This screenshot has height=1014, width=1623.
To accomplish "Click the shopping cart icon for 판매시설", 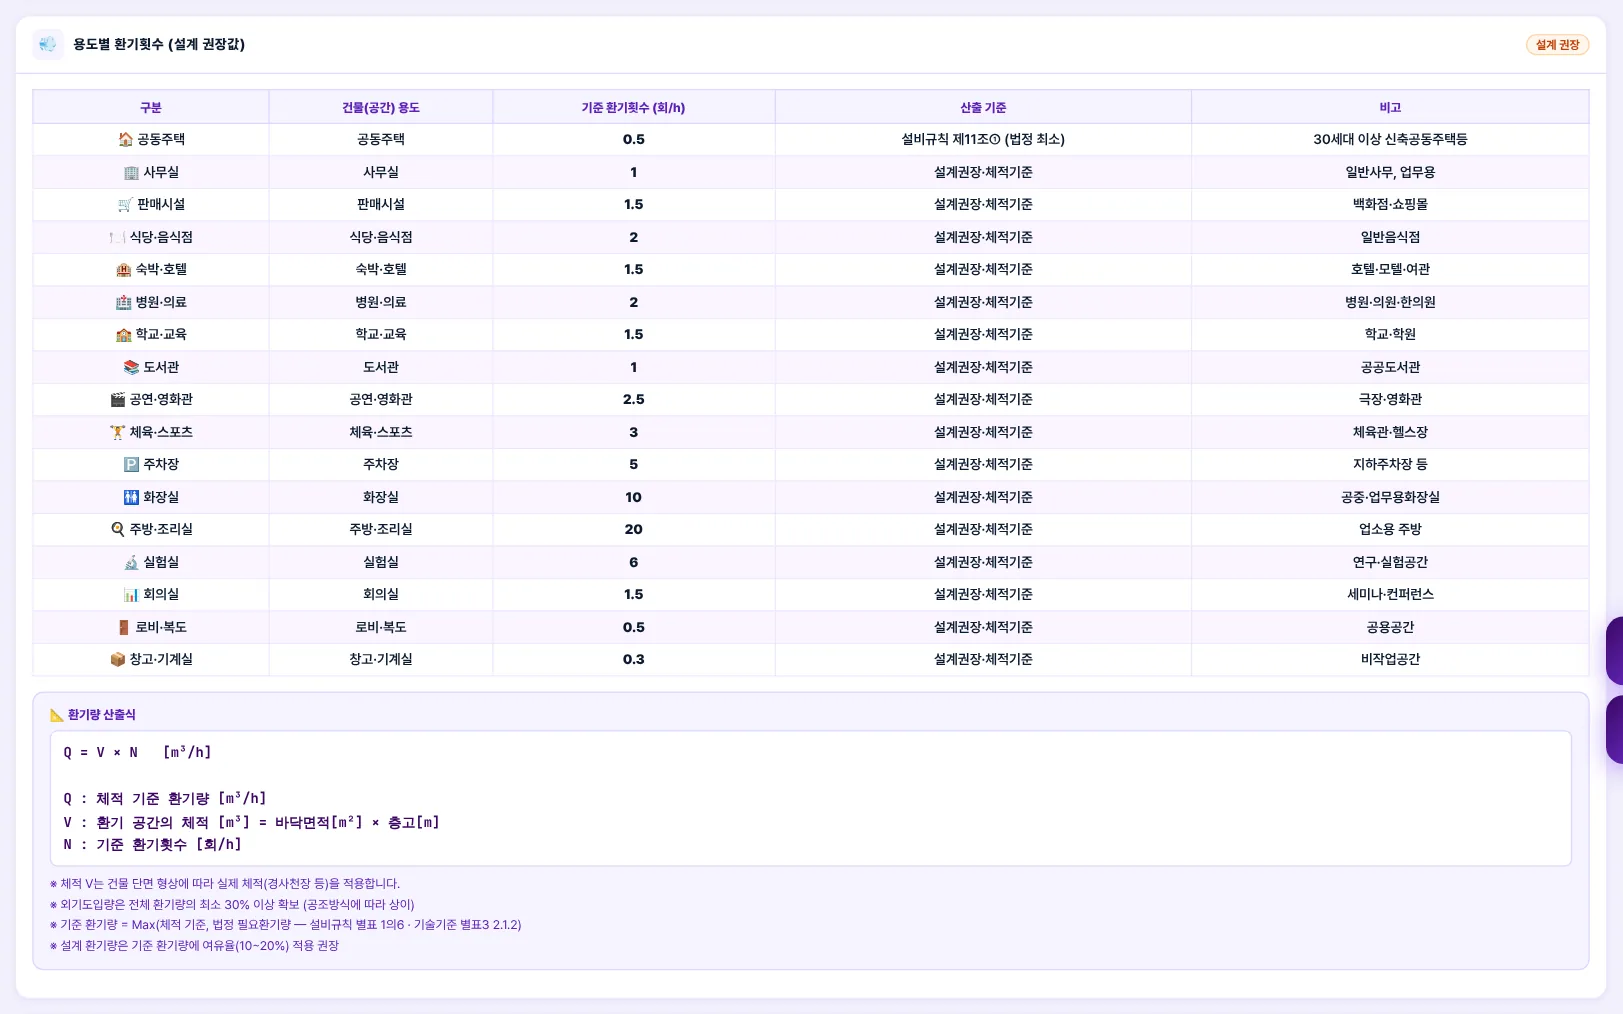I will pos(125,205).
